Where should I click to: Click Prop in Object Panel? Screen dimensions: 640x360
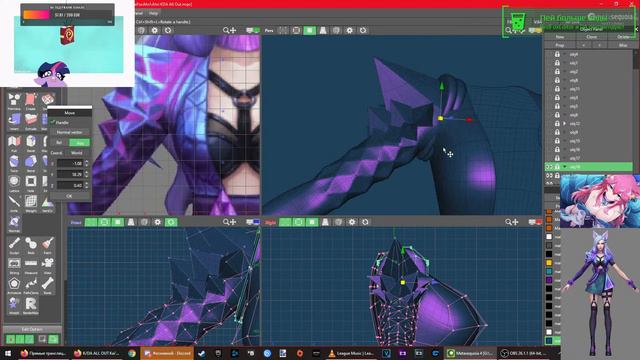[x=560, y=45]
